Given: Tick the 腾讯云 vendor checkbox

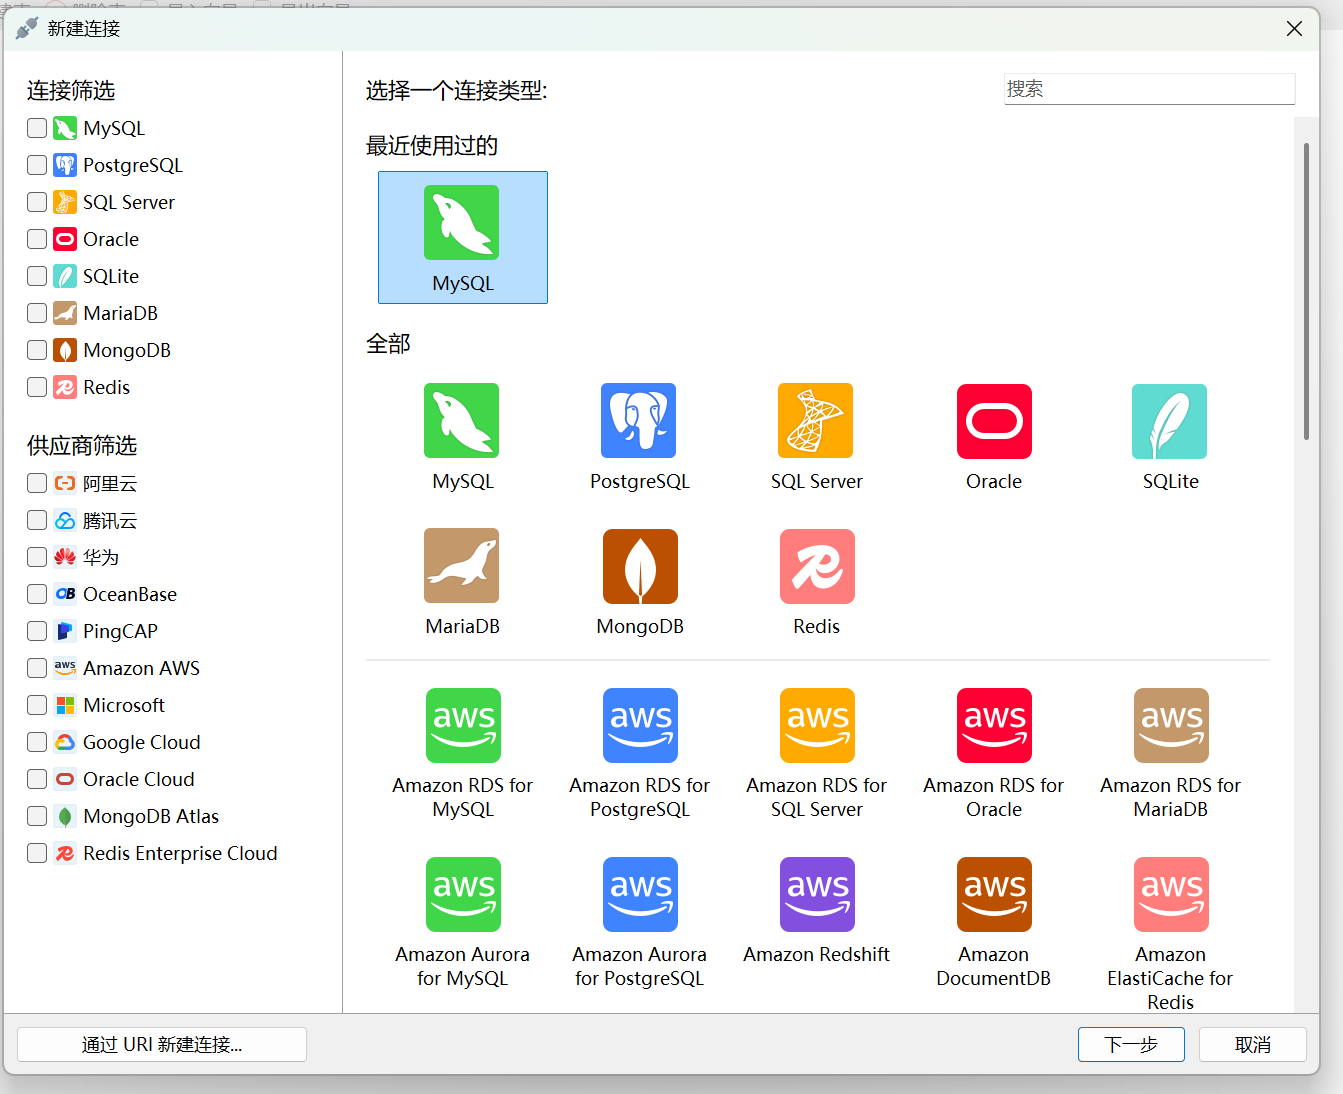Looking at the screenshot, I should click(x=37, y=520).
